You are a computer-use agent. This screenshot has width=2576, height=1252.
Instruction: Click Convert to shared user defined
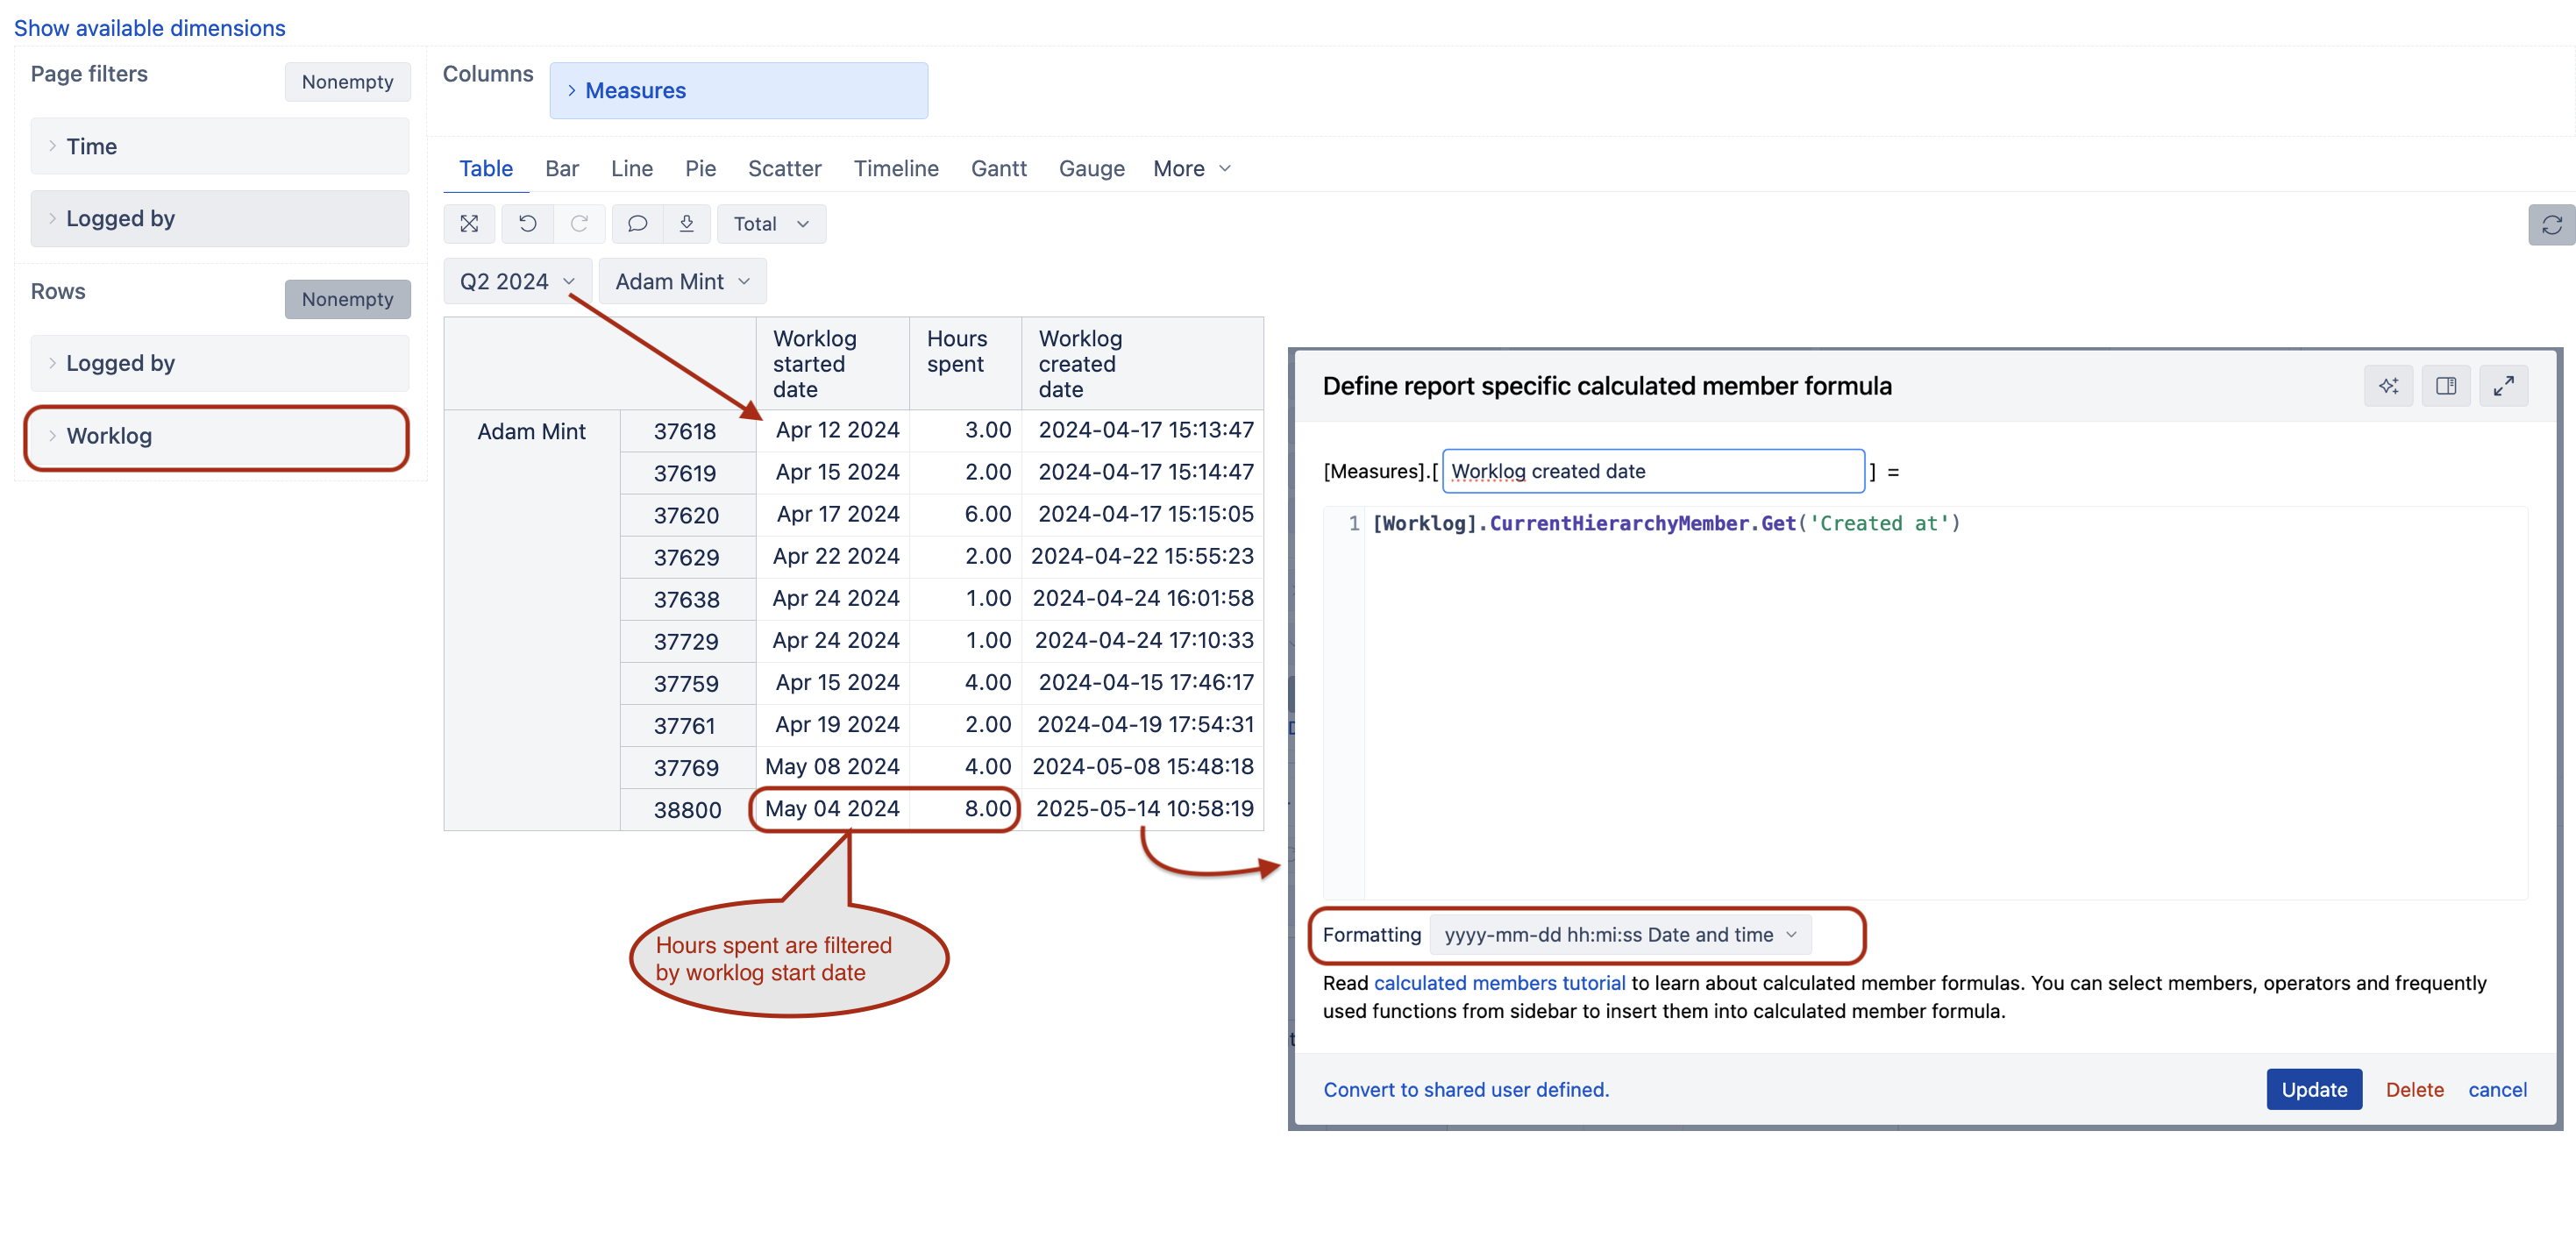click(1466, 1090)
